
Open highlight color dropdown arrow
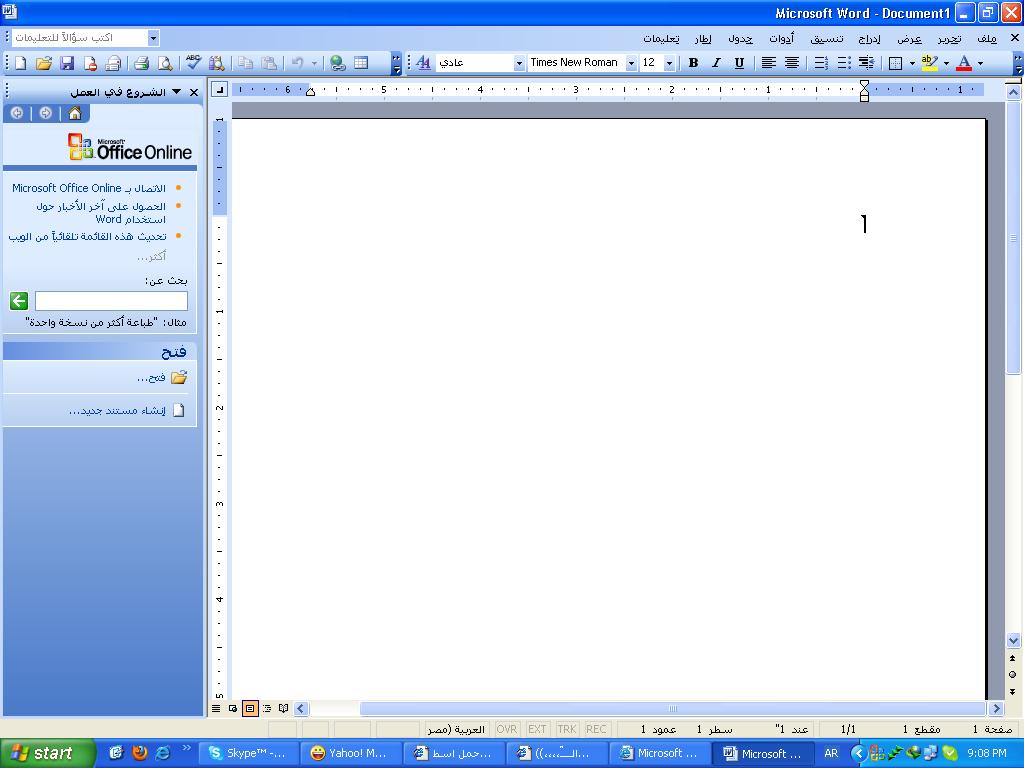[946, 63]
